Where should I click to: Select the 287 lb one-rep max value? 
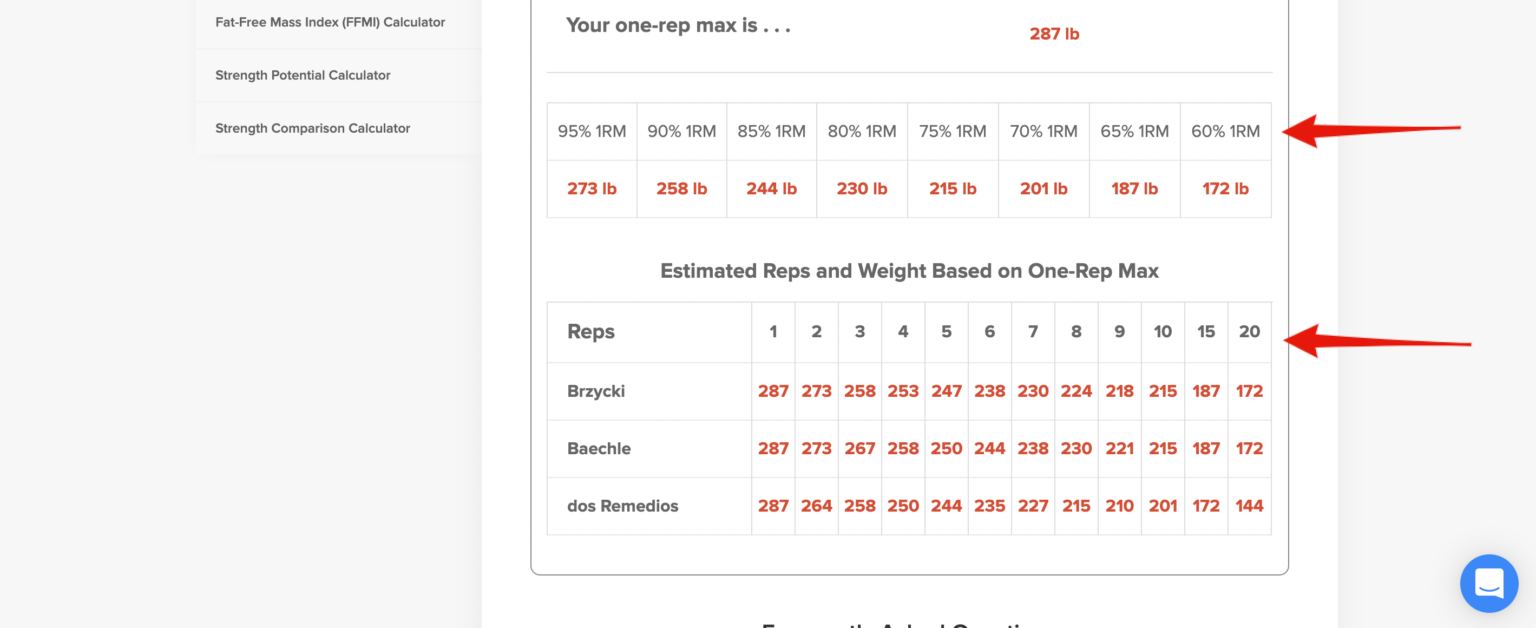pyautogui.click(x=1053, y=33)
